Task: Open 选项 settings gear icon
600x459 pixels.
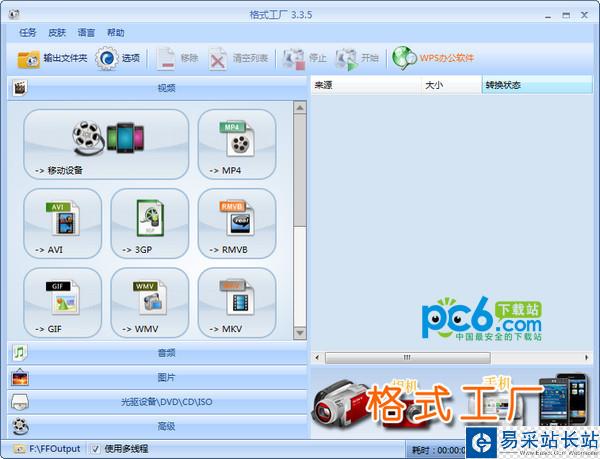Action: pyautogui.click(x=107, y=59)
